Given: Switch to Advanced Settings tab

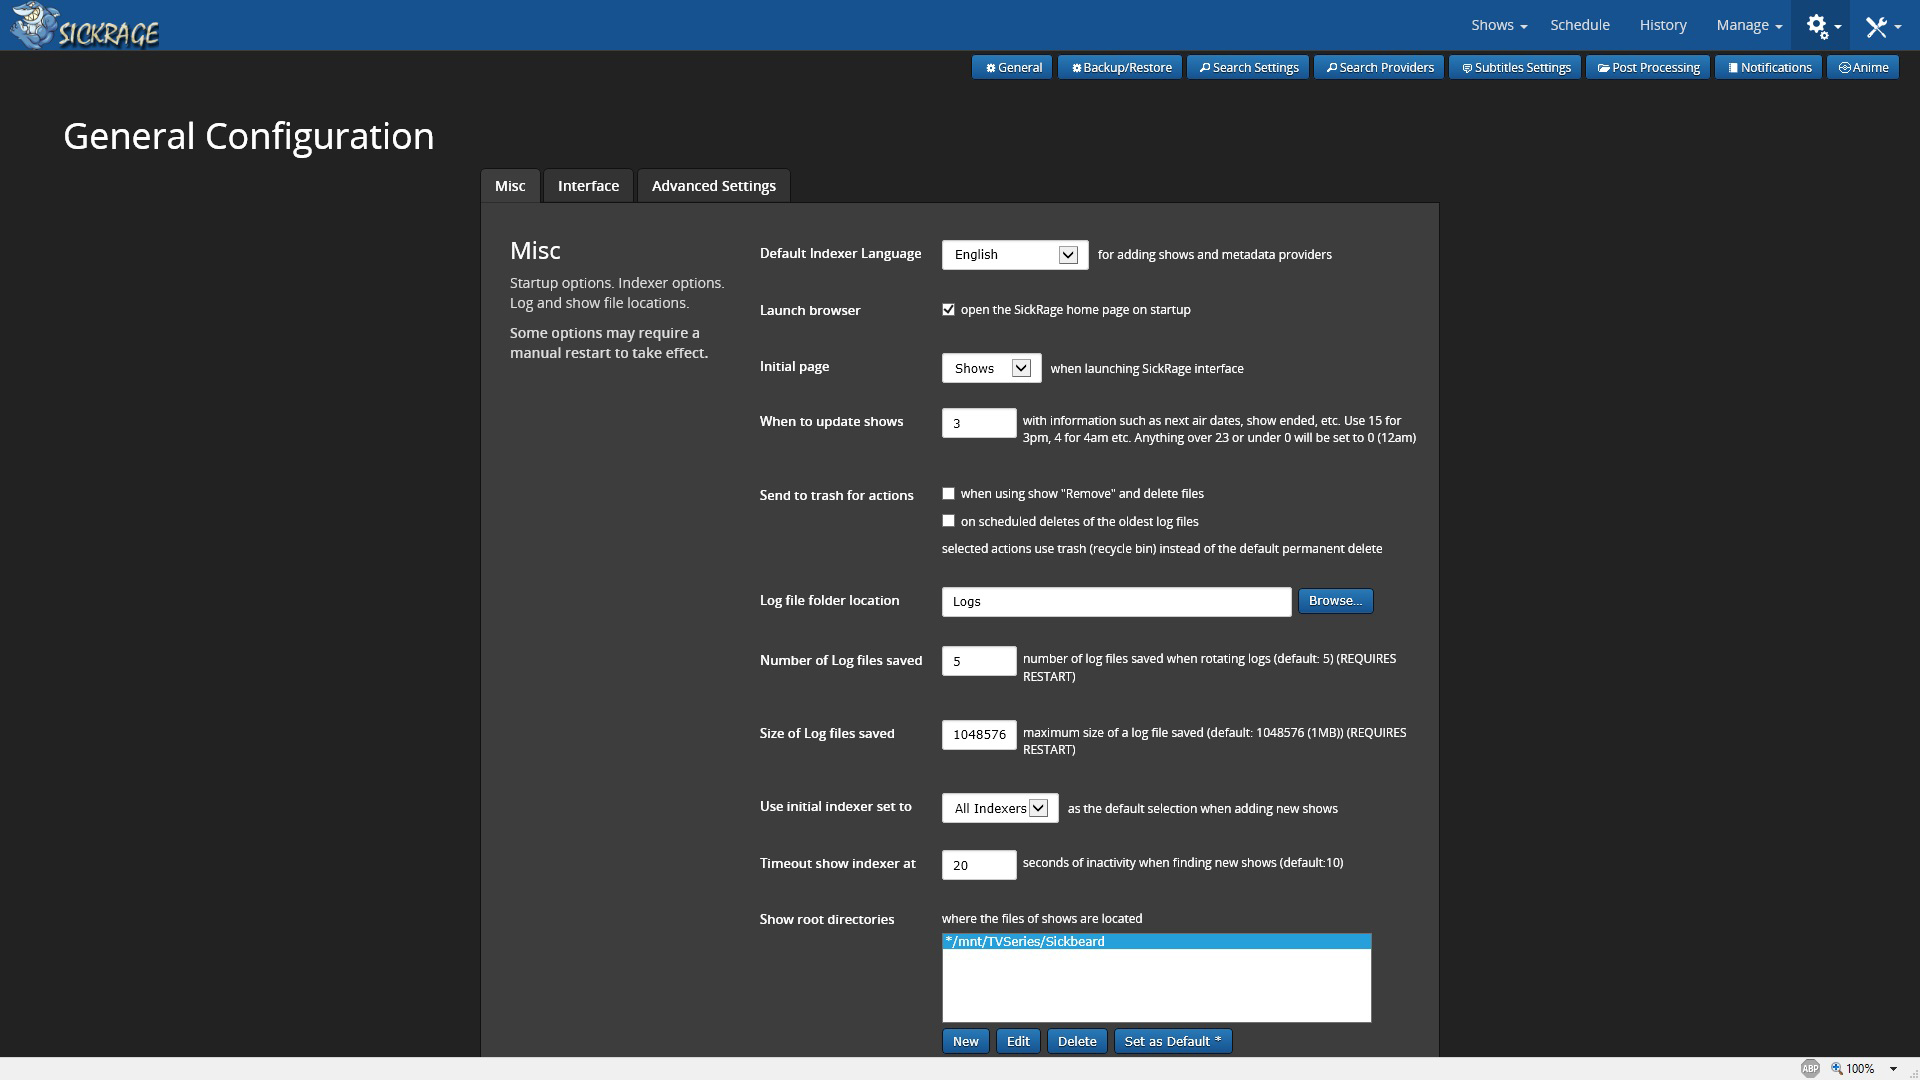Looking at the screenshot, I should tap(713, 186).
